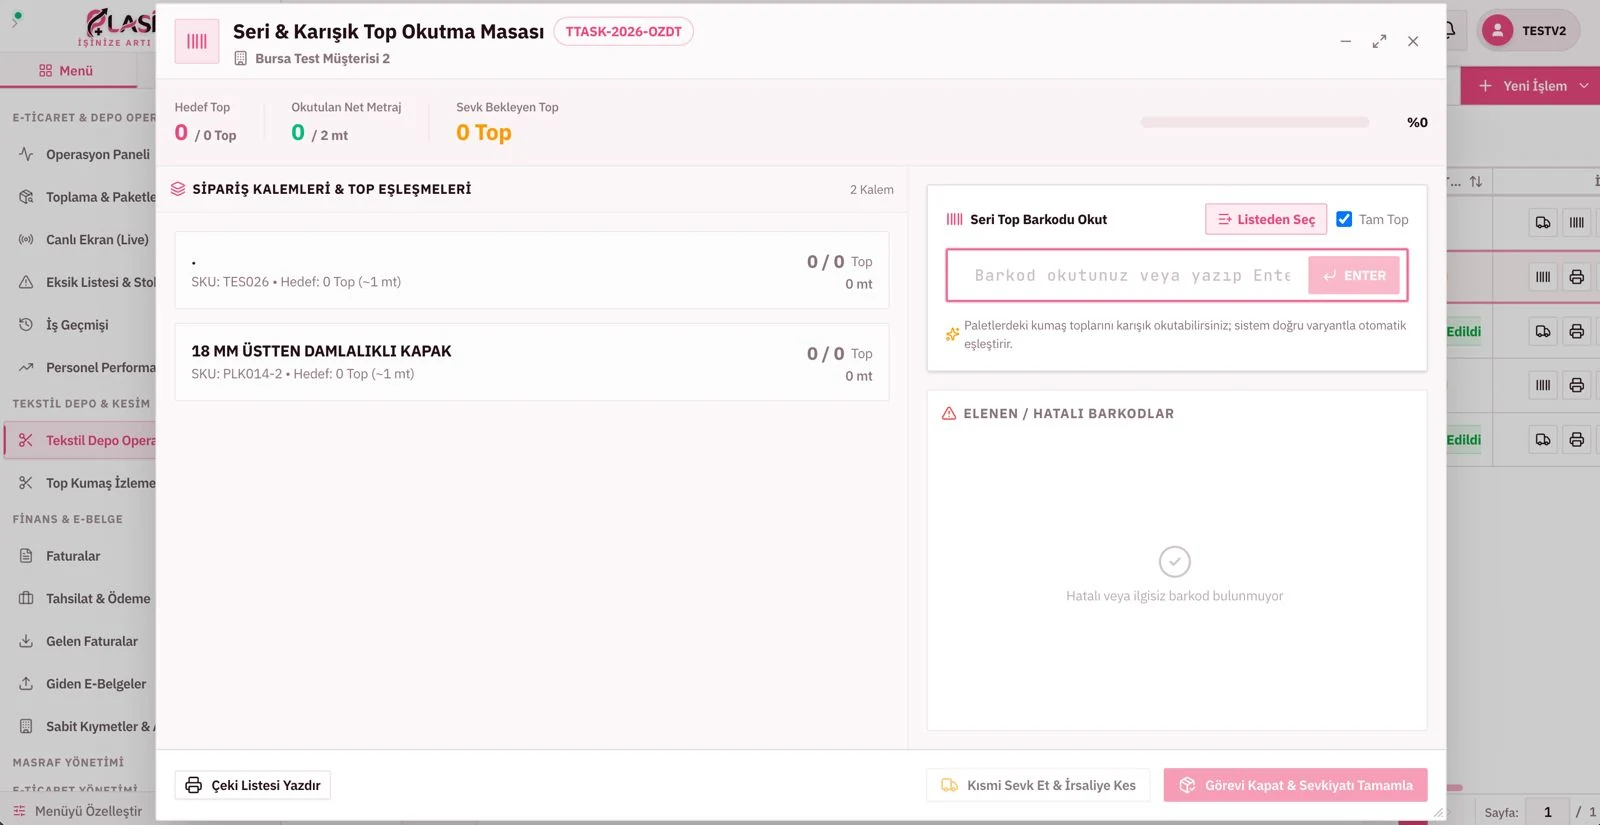1600x825 pixels.
Task: Open Eksik Listesi sidebar entry
Action: click(x=86, y=282)
